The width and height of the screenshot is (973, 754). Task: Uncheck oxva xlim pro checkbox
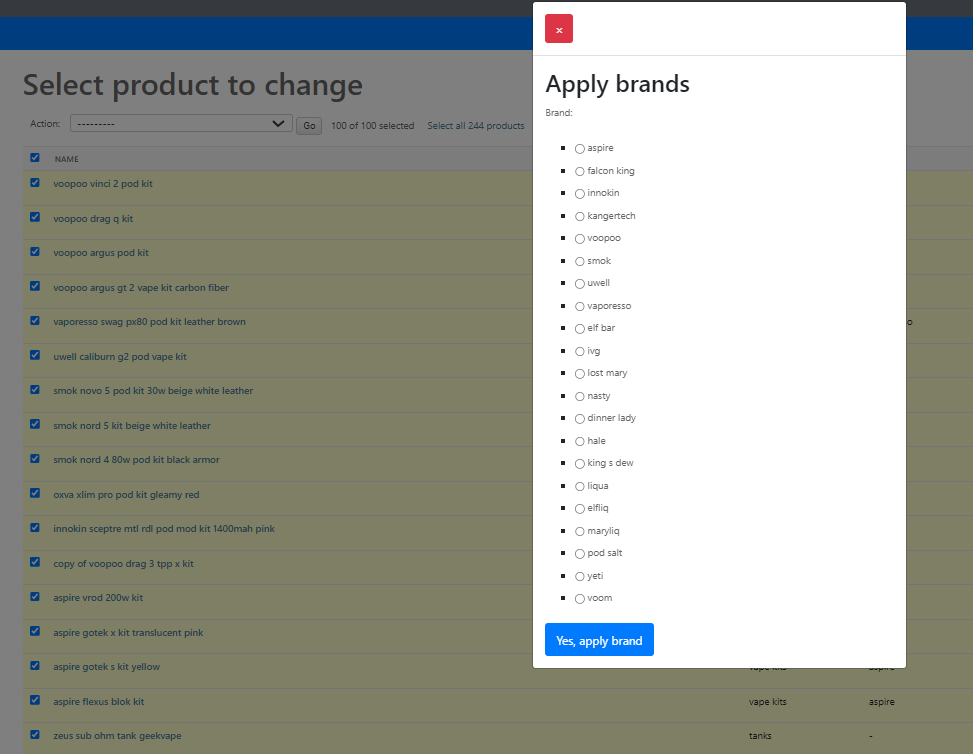pyautogui.click(x=35, y=493)
